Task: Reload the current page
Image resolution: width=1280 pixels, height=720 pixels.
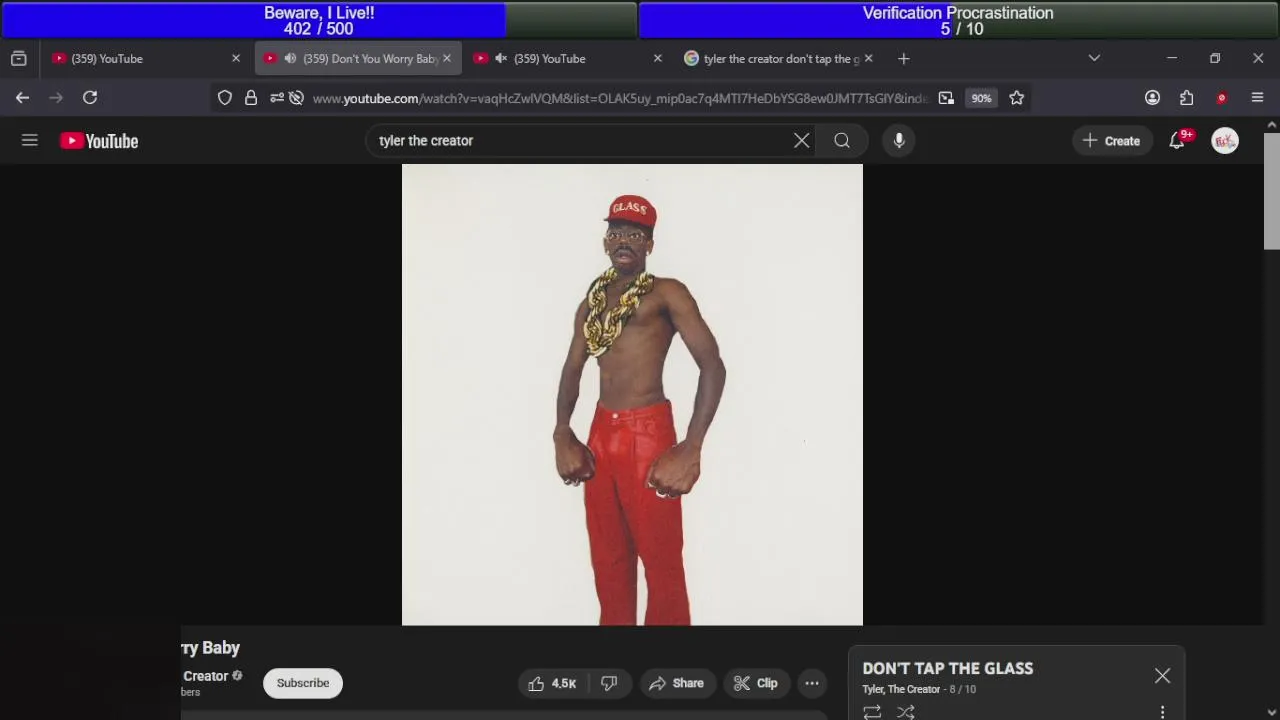Action: [x=90, y=97]
